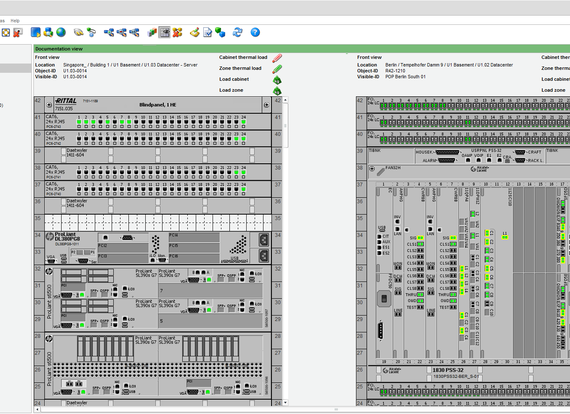This screenshot has height=414, width=570.
Task: Click the green Zone thermal load thermometer
Action: tap(277, 69)
